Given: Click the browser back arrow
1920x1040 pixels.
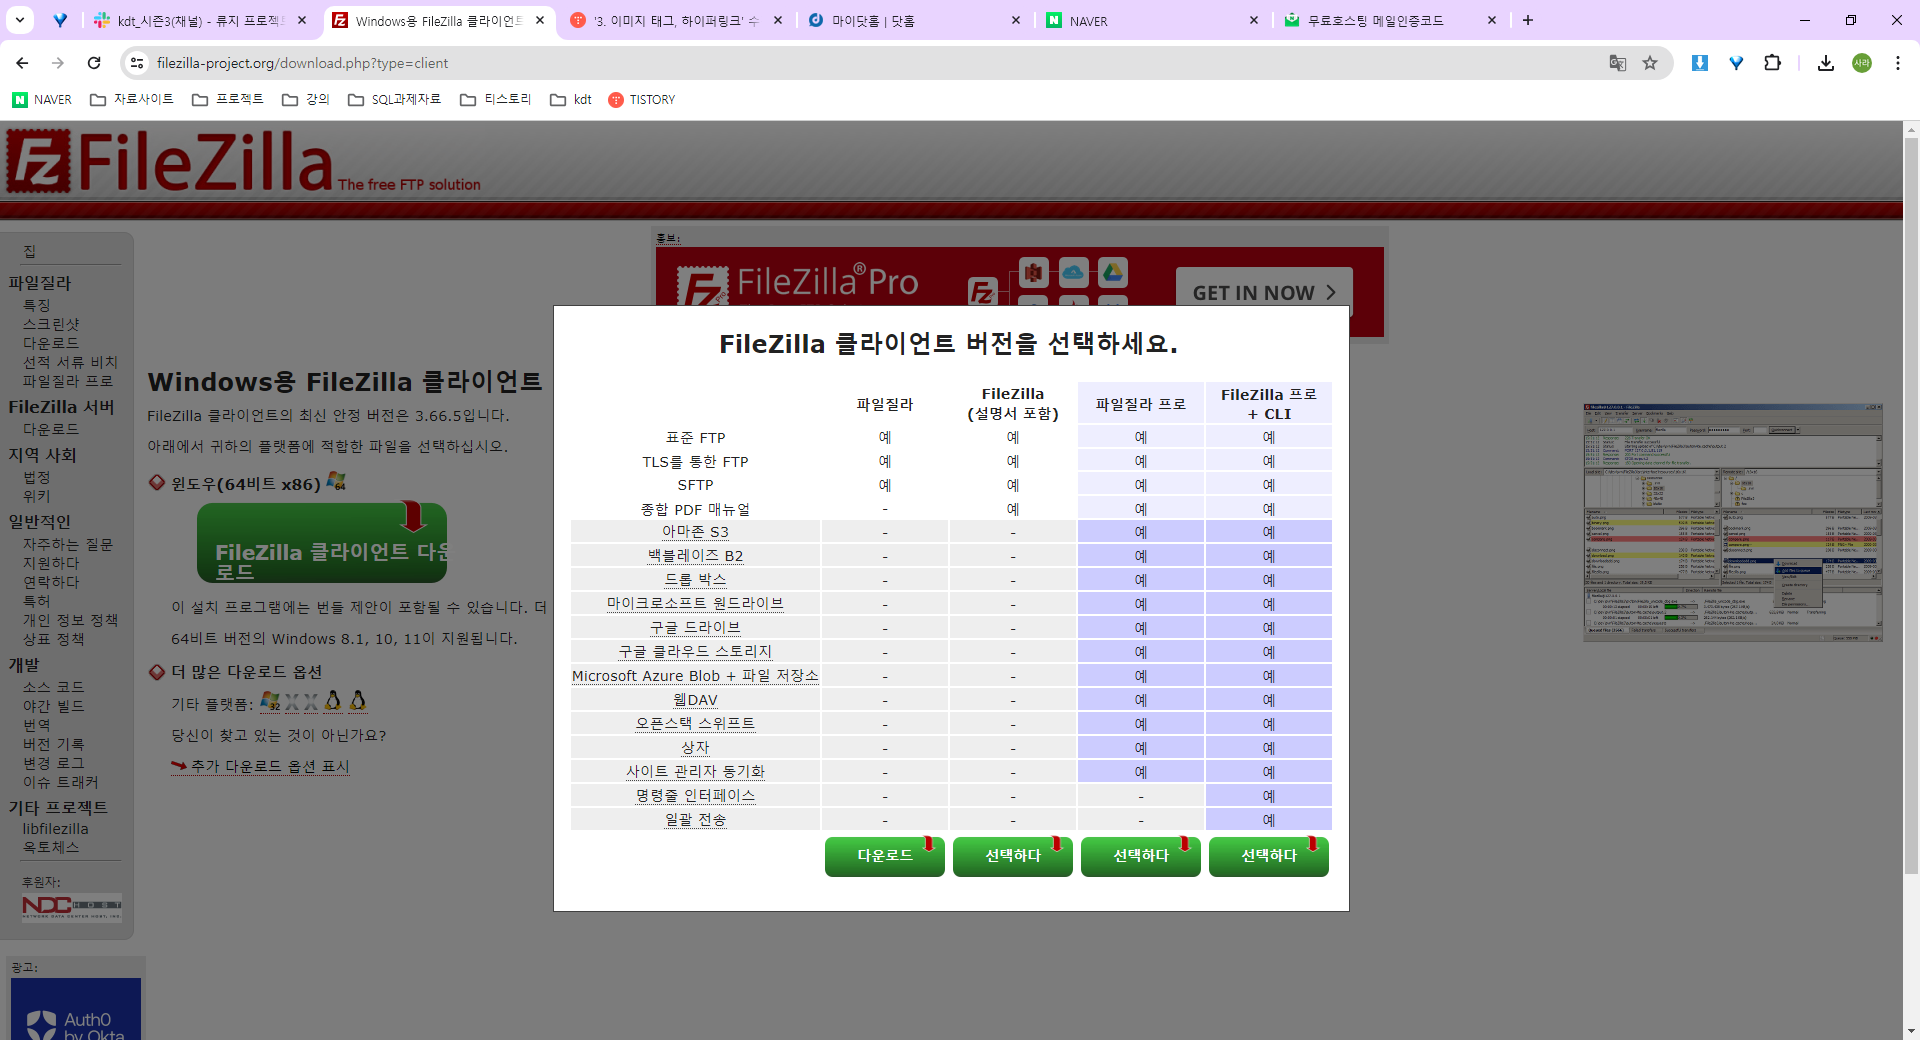Looking at the screenshot, I should (22, 63).
